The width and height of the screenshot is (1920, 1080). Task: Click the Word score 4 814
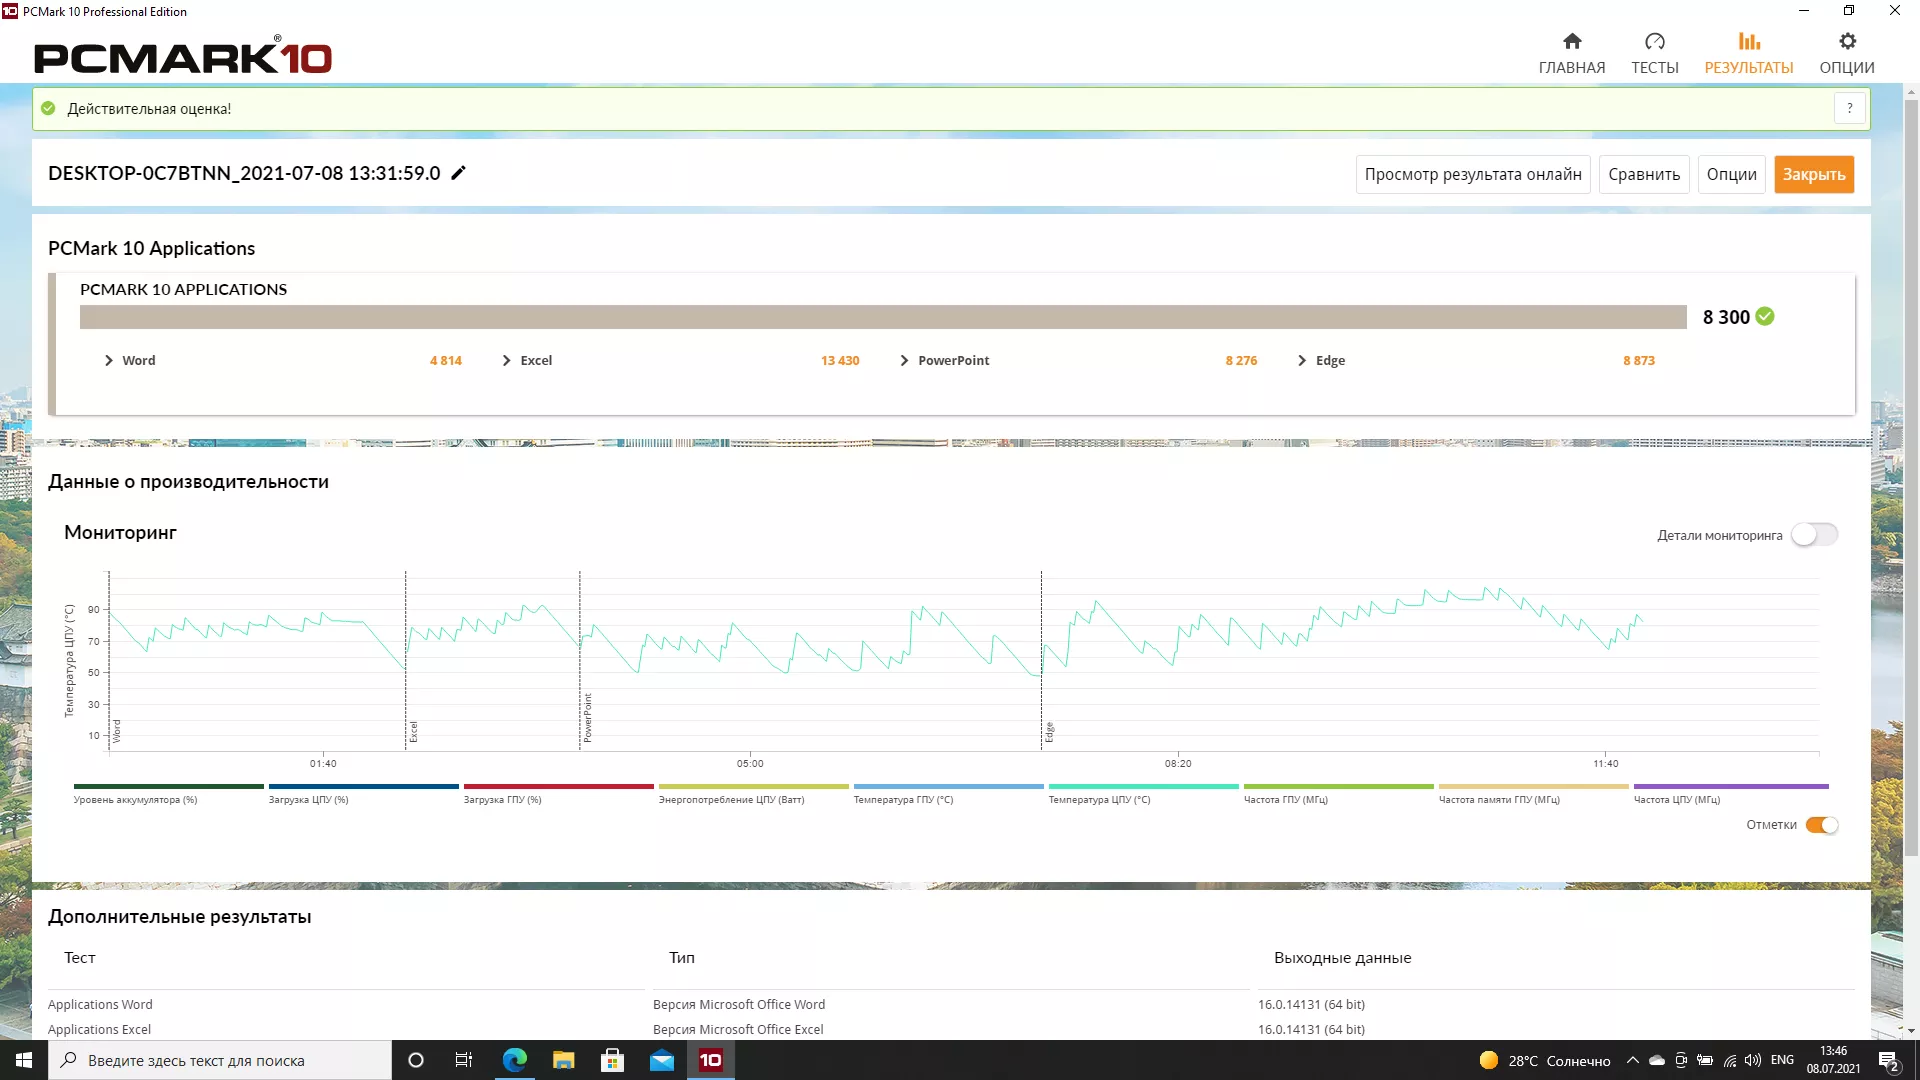pyautogui.click(x=446, y=360)
